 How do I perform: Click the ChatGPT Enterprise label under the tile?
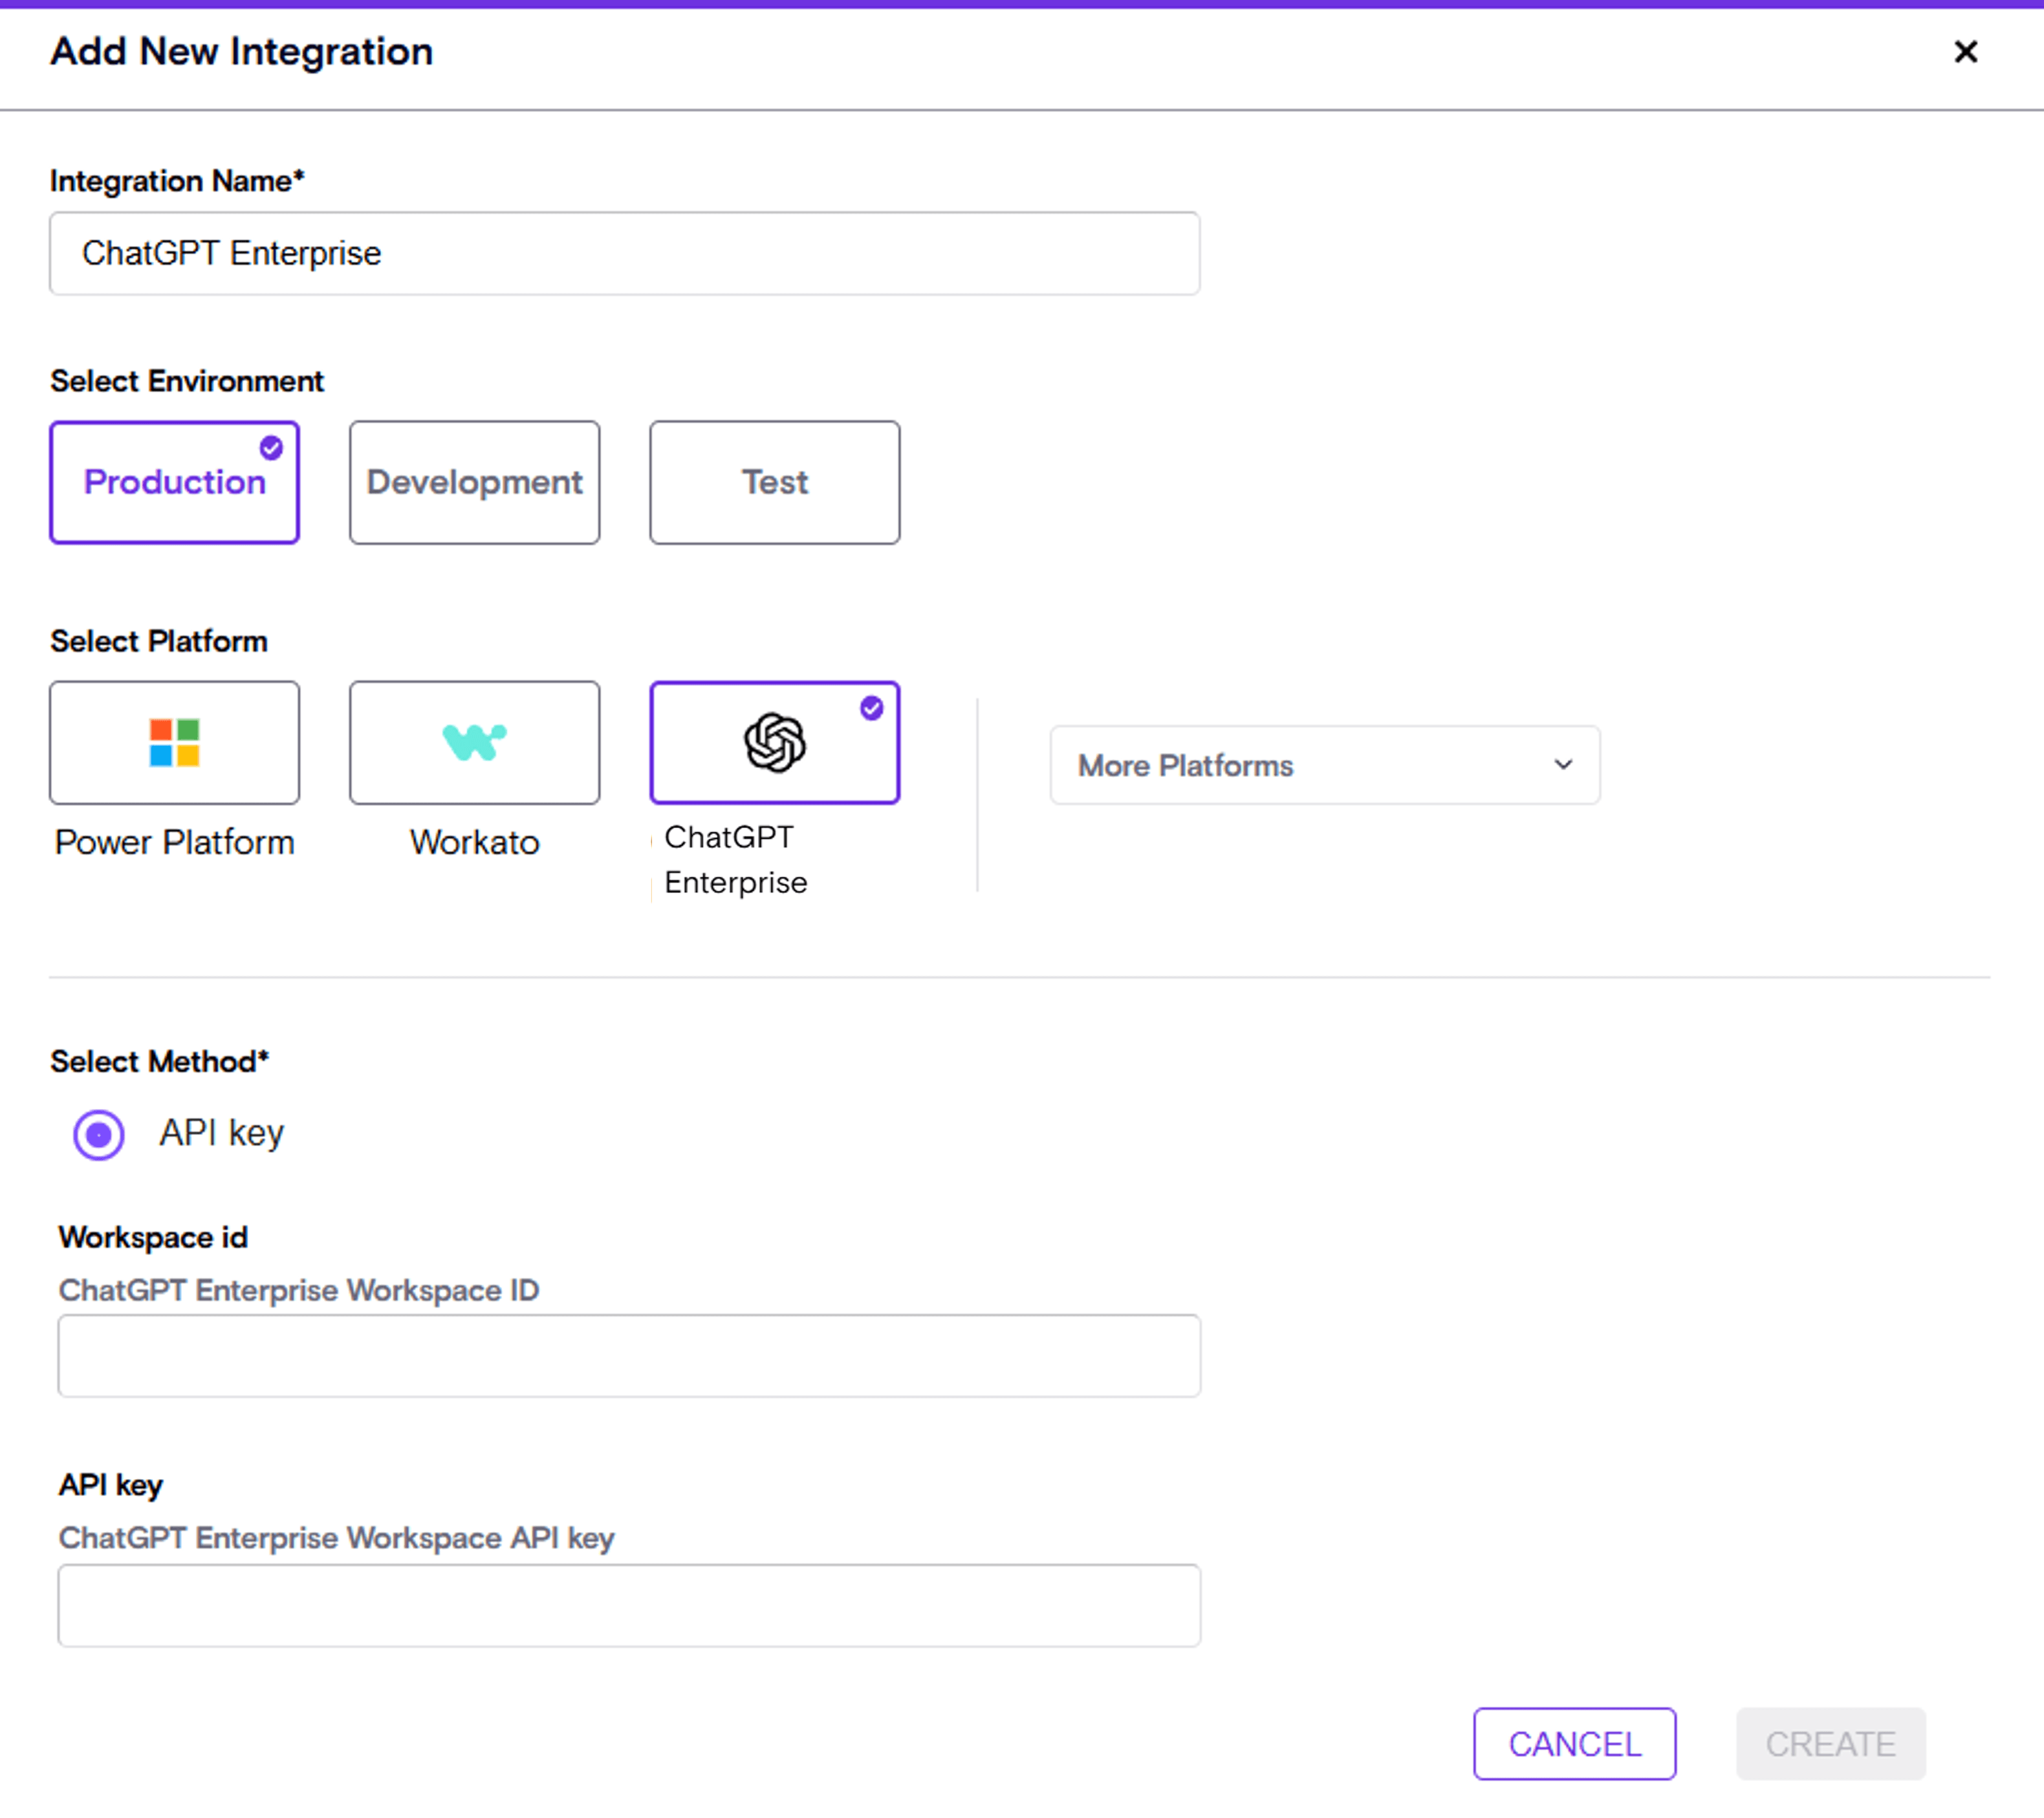735,859
